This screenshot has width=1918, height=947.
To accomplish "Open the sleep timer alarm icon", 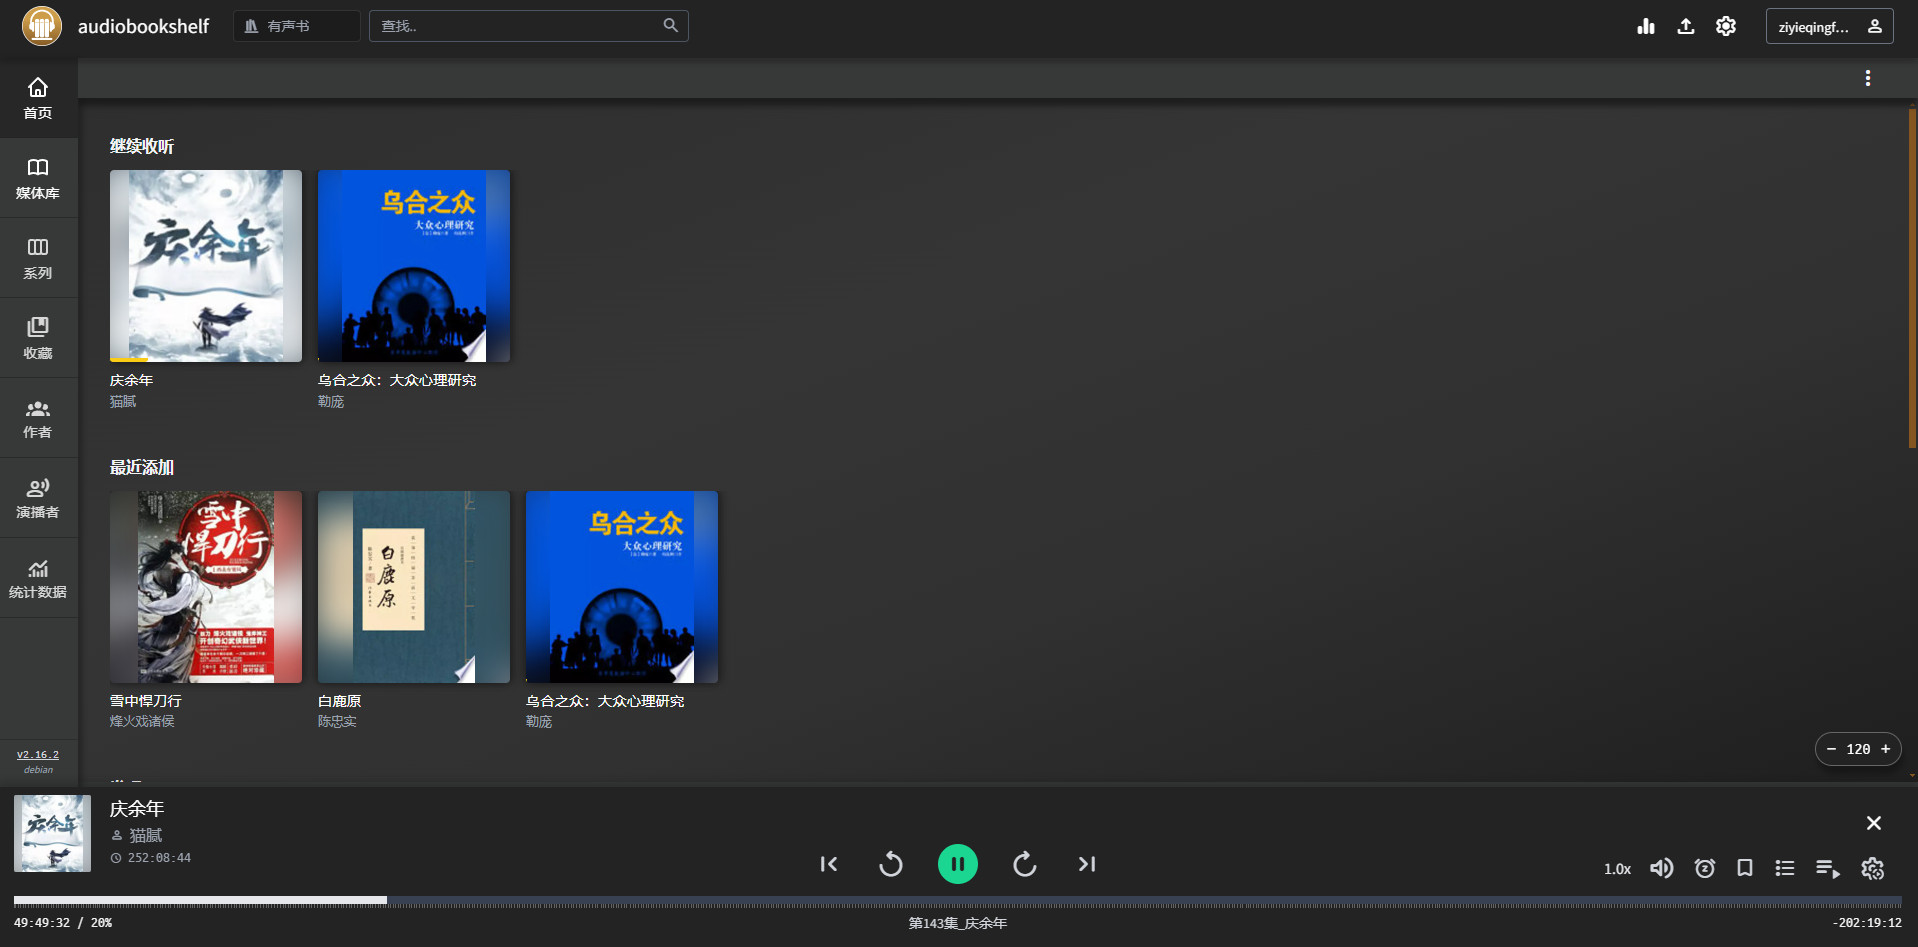I will [1705, 868].
